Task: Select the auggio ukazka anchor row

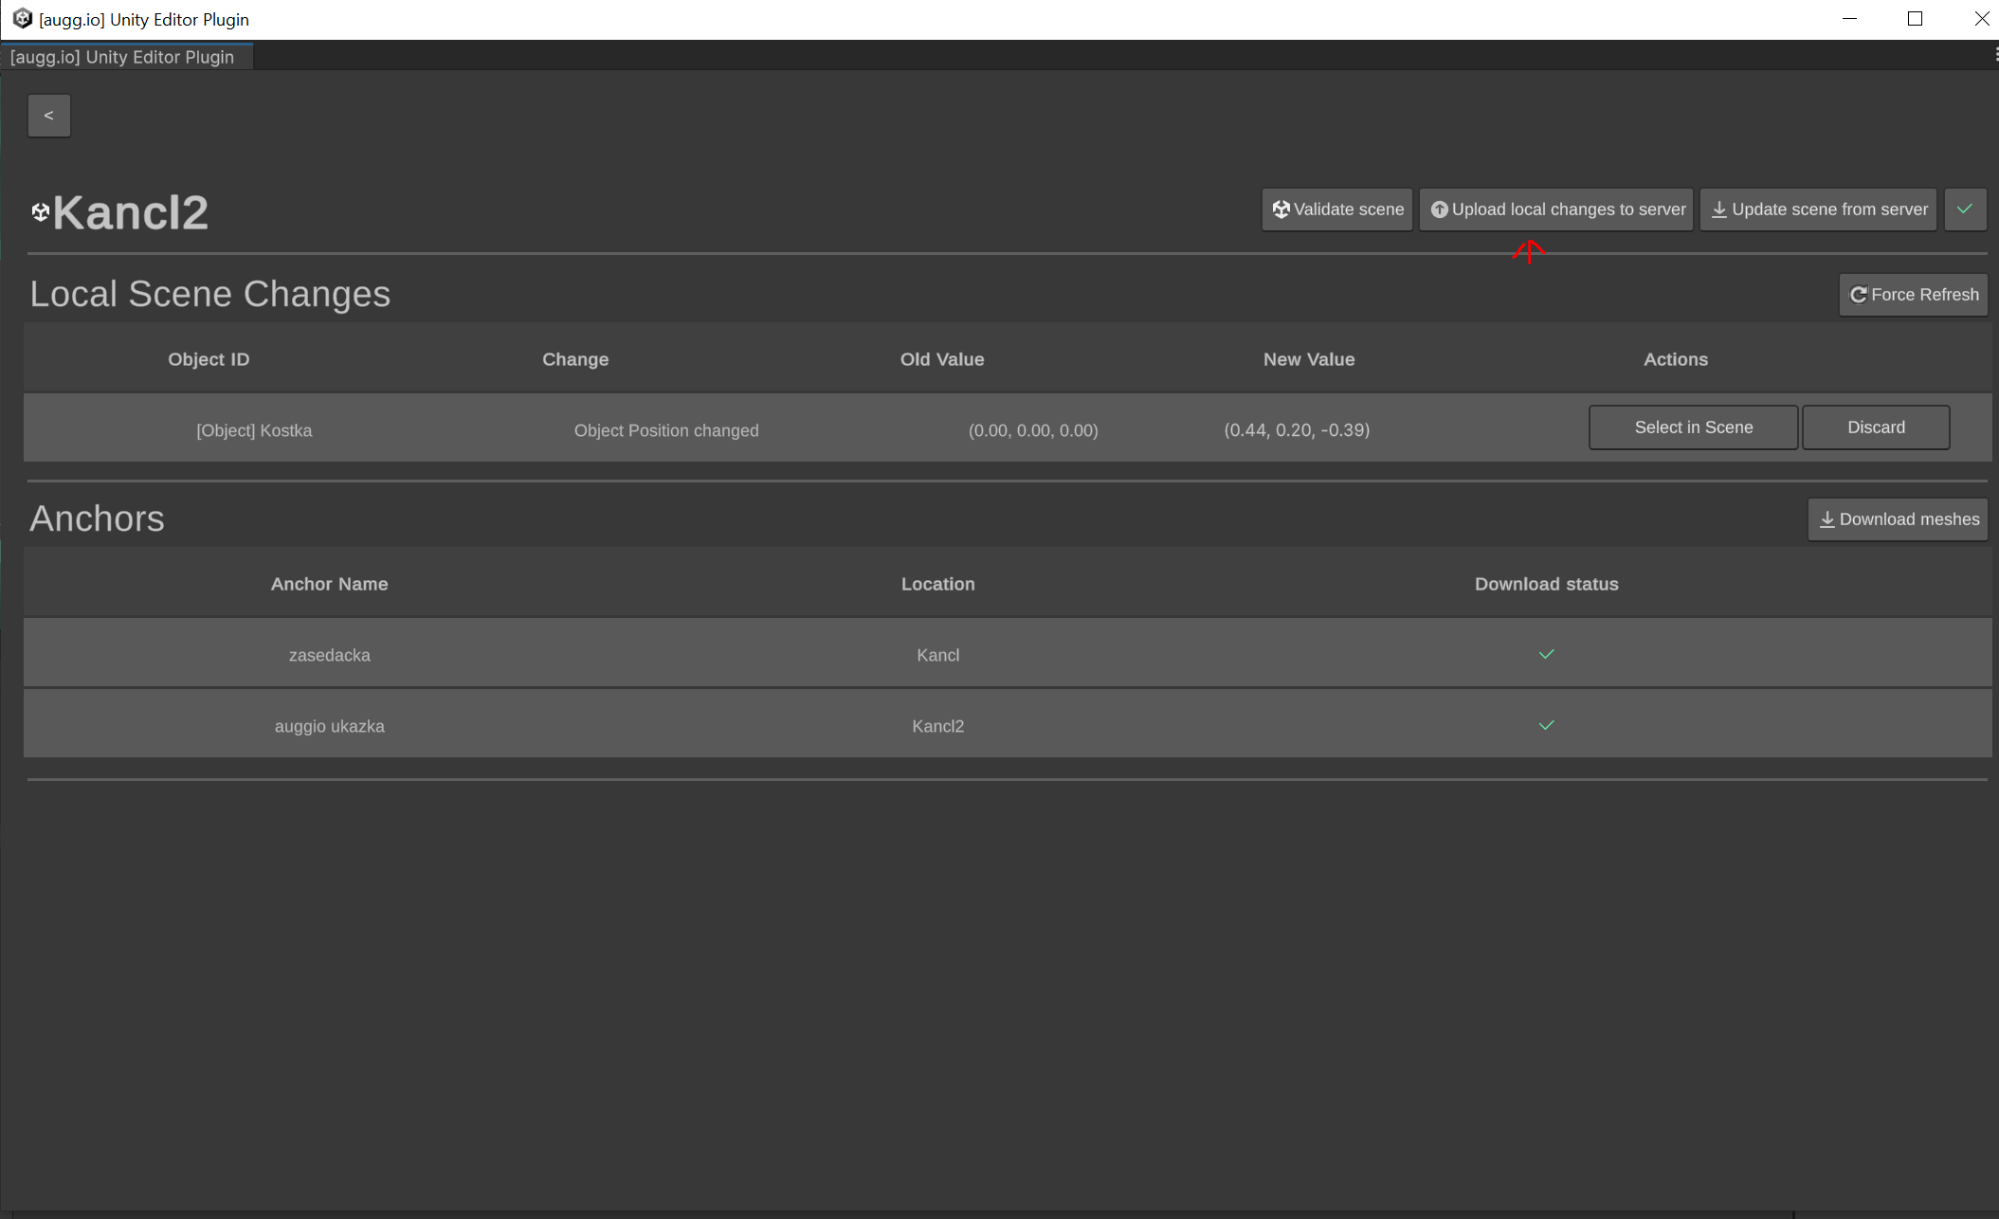Action: [x=329, y=726]
